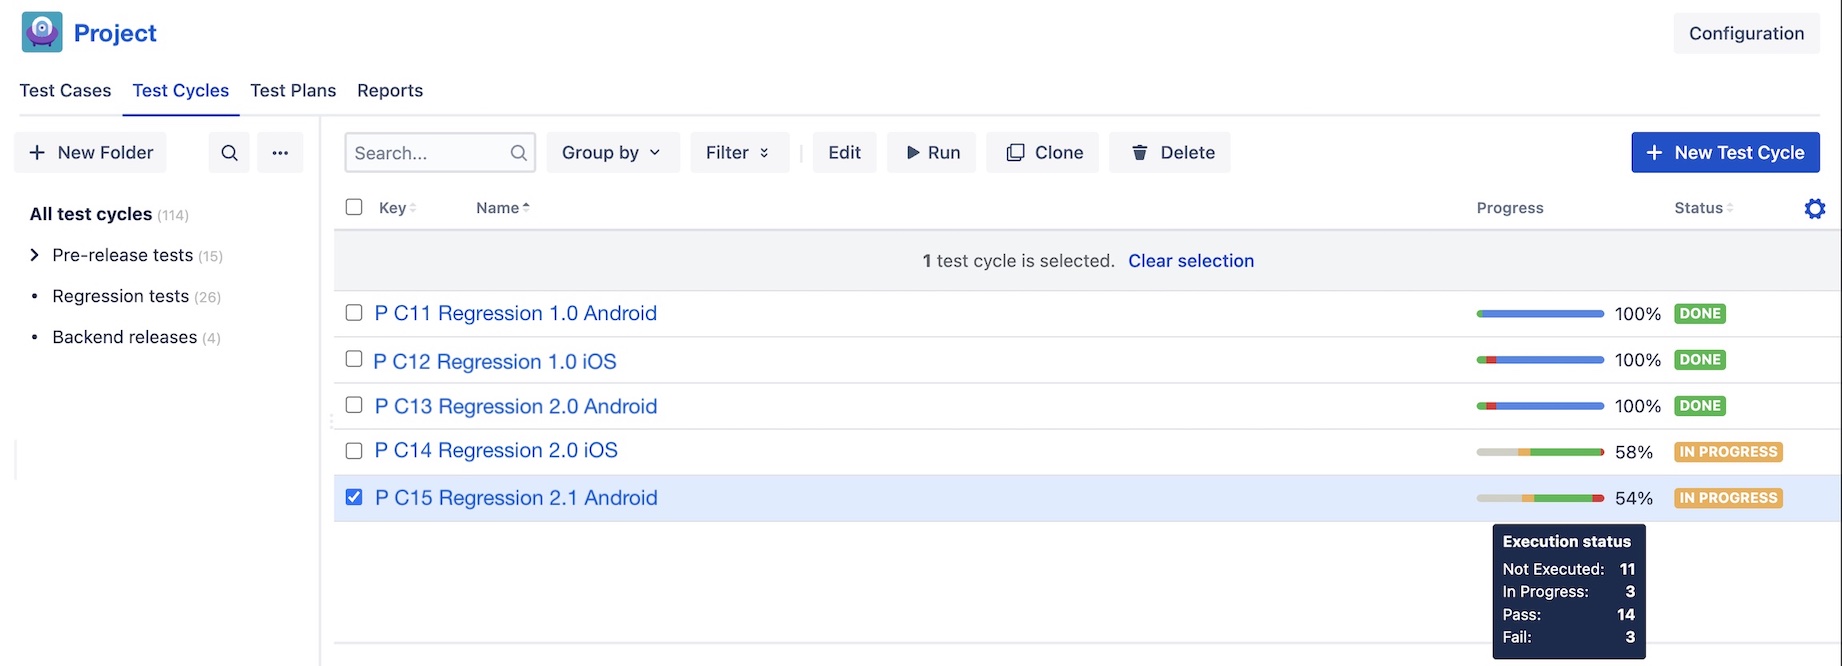Click the column settings gear icon
The image size is (1842, 666).
1814,208
